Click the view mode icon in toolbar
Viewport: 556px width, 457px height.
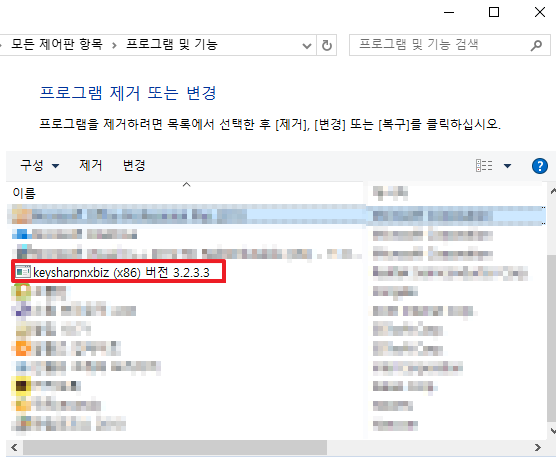point(484,165)
